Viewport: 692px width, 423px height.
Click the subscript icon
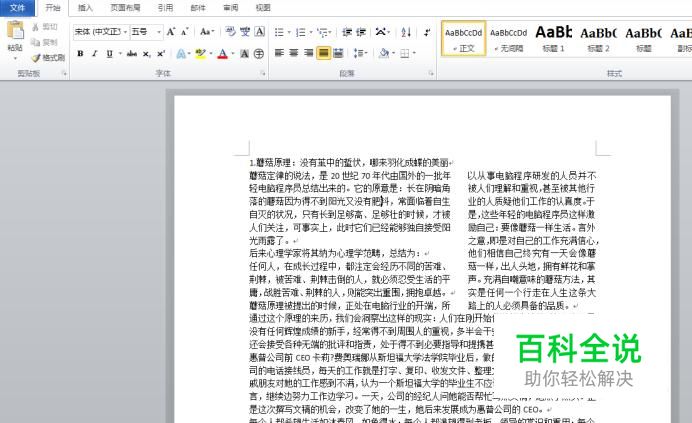146,54
